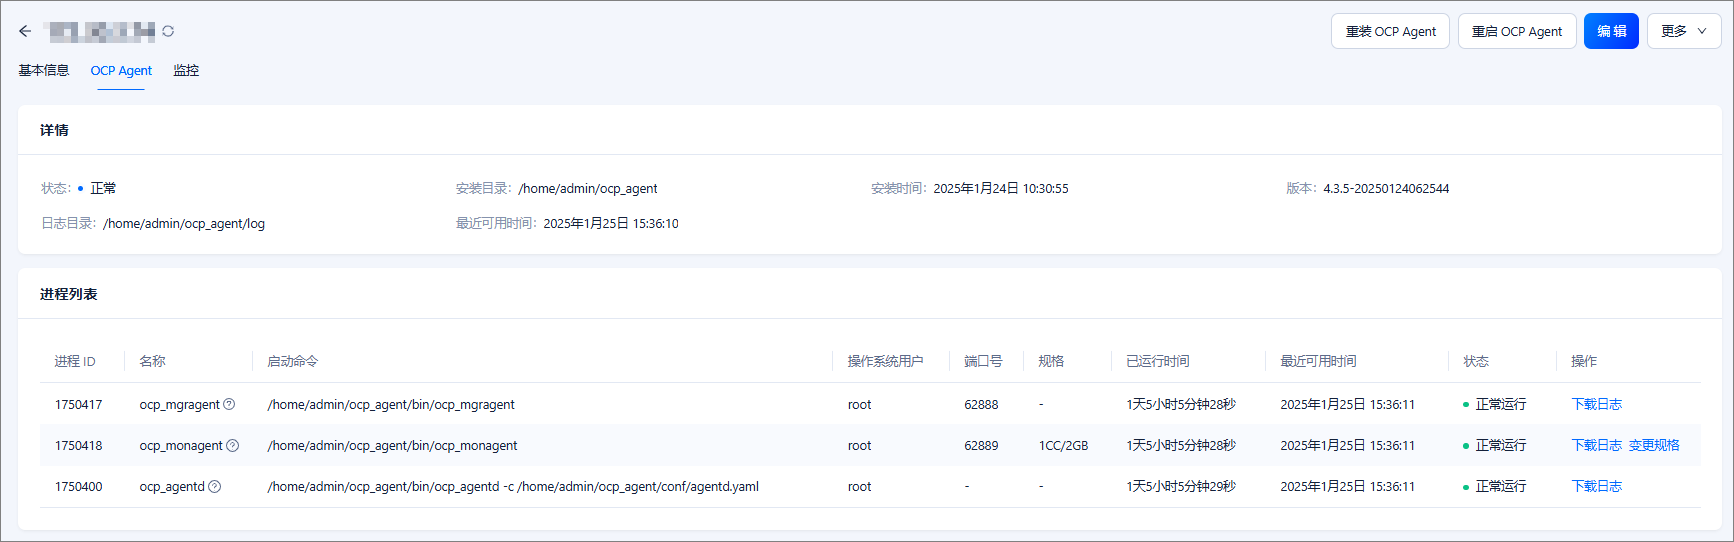Click the 最近可用时间 column header
This screenshot has width=1734, height=542.
coord(1318,361)
